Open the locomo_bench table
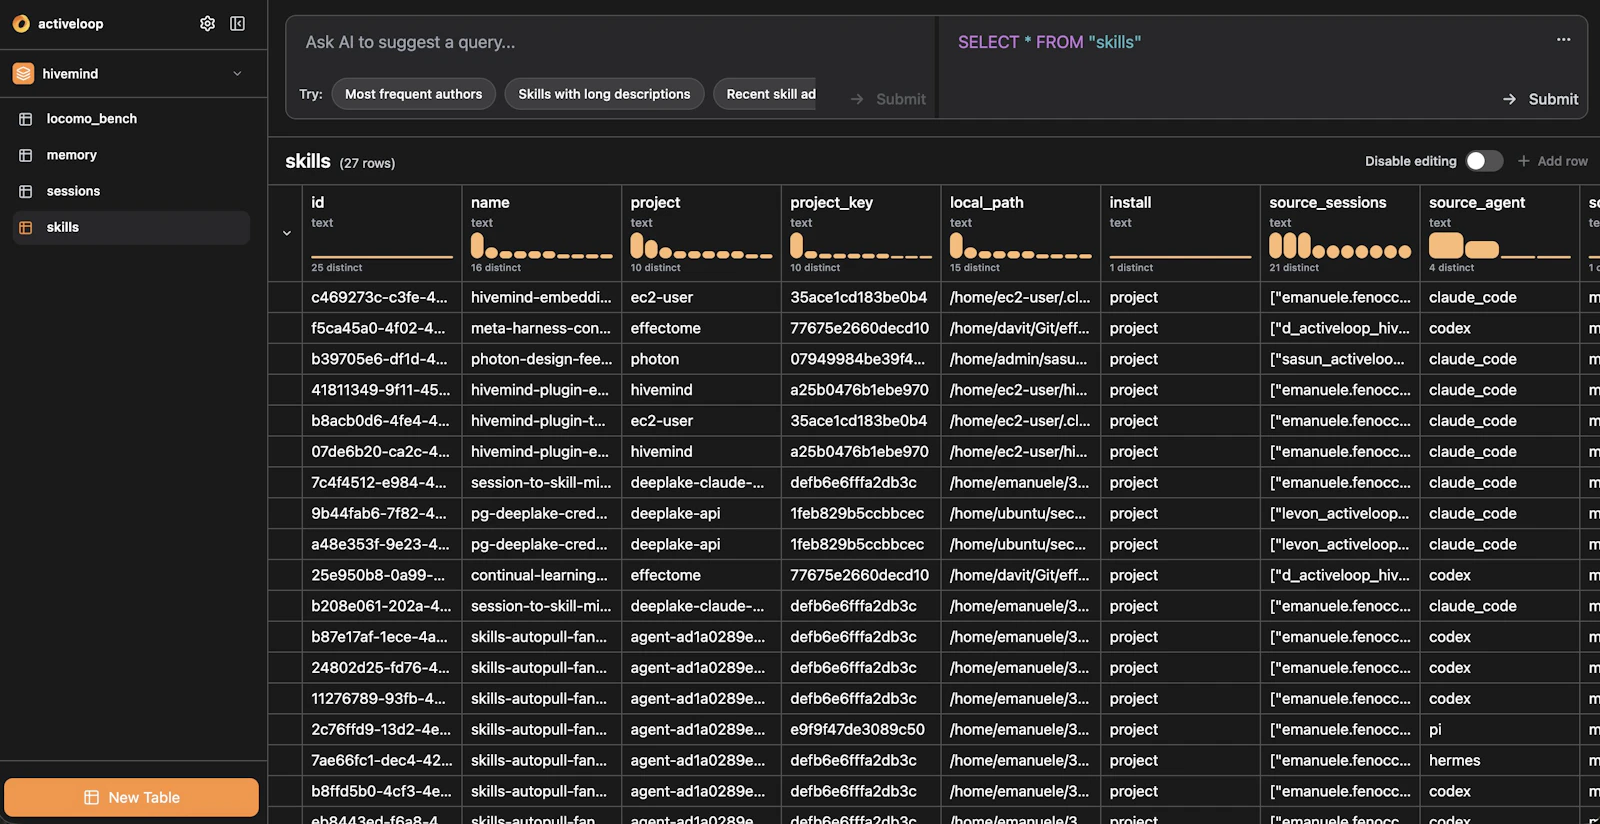The width and height of the screenshot is (1600, 824). 132,119
